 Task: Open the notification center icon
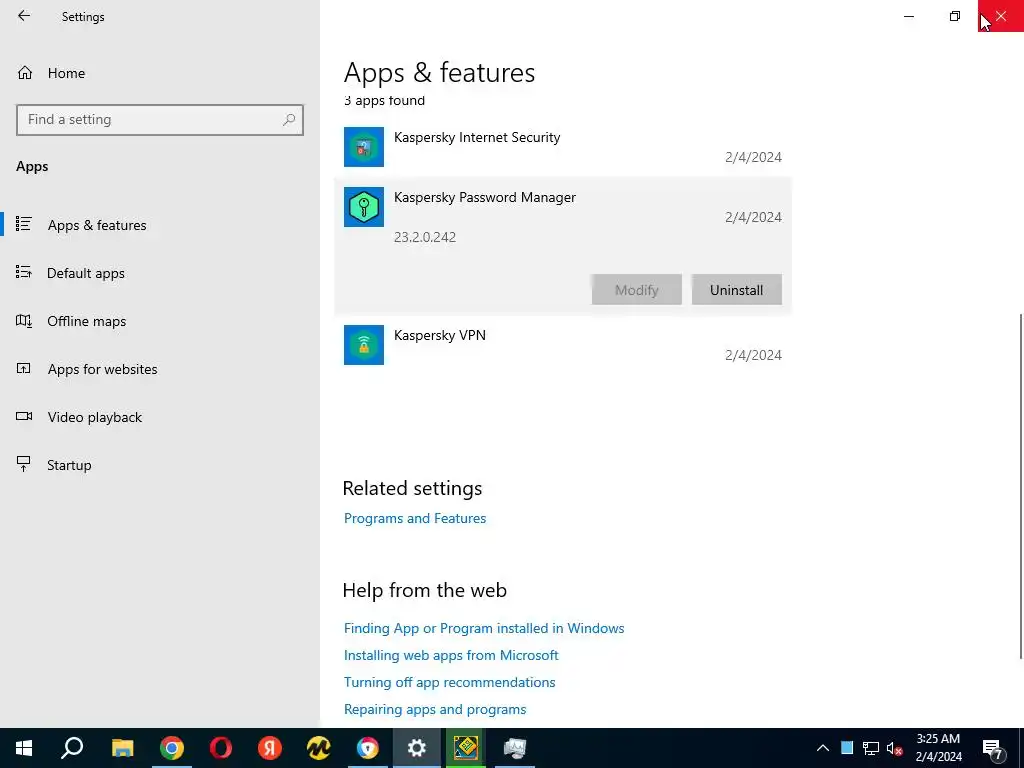(x=993, y=748)
